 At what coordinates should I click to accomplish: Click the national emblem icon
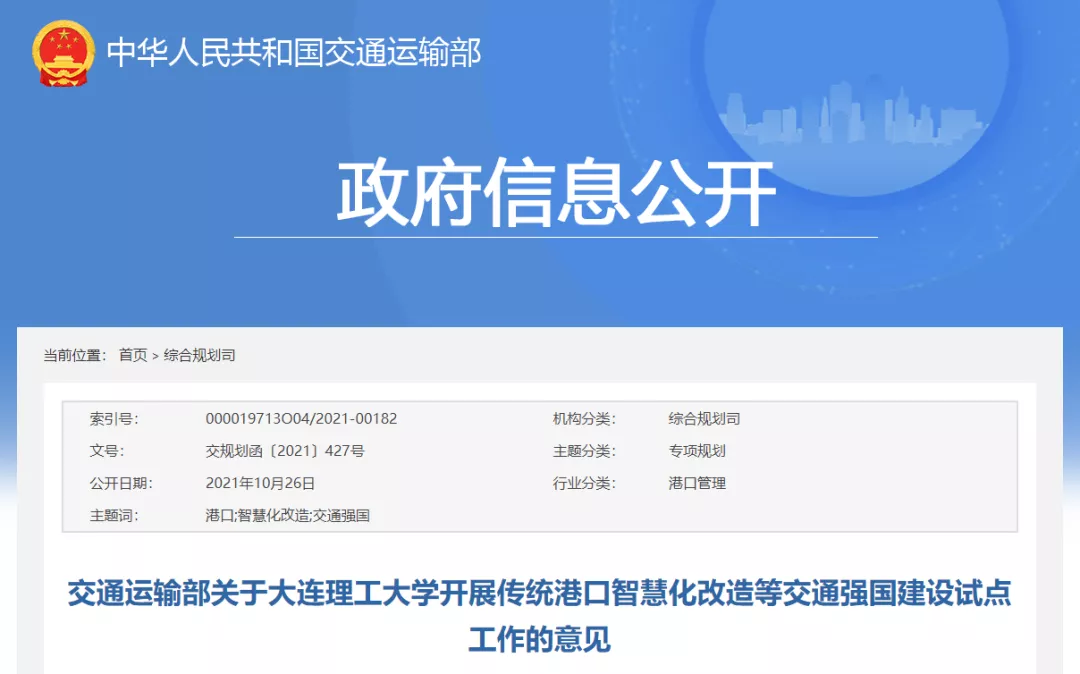pos(62,52)
